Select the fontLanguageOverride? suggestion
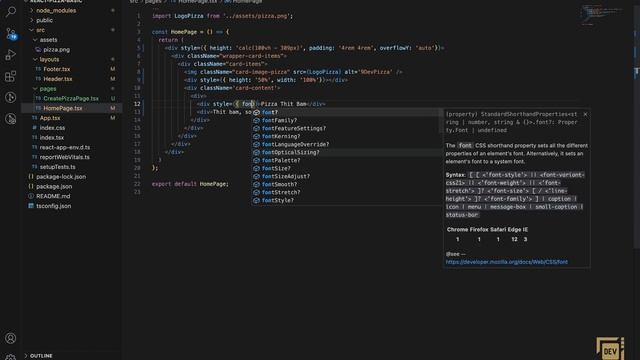Viewport: 640px width, 360px height. click(x=347, y=144)
